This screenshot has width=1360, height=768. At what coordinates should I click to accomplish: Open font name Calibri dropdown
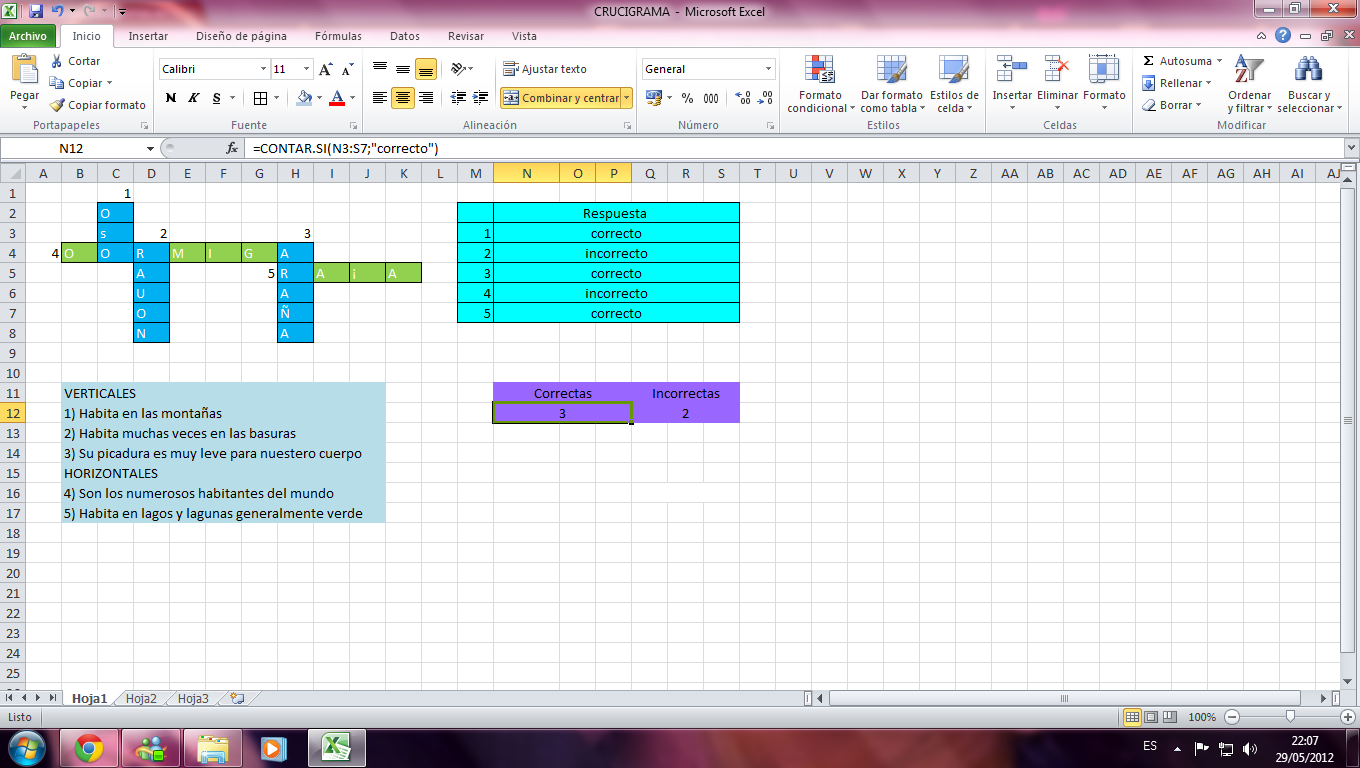click(264, 69)
